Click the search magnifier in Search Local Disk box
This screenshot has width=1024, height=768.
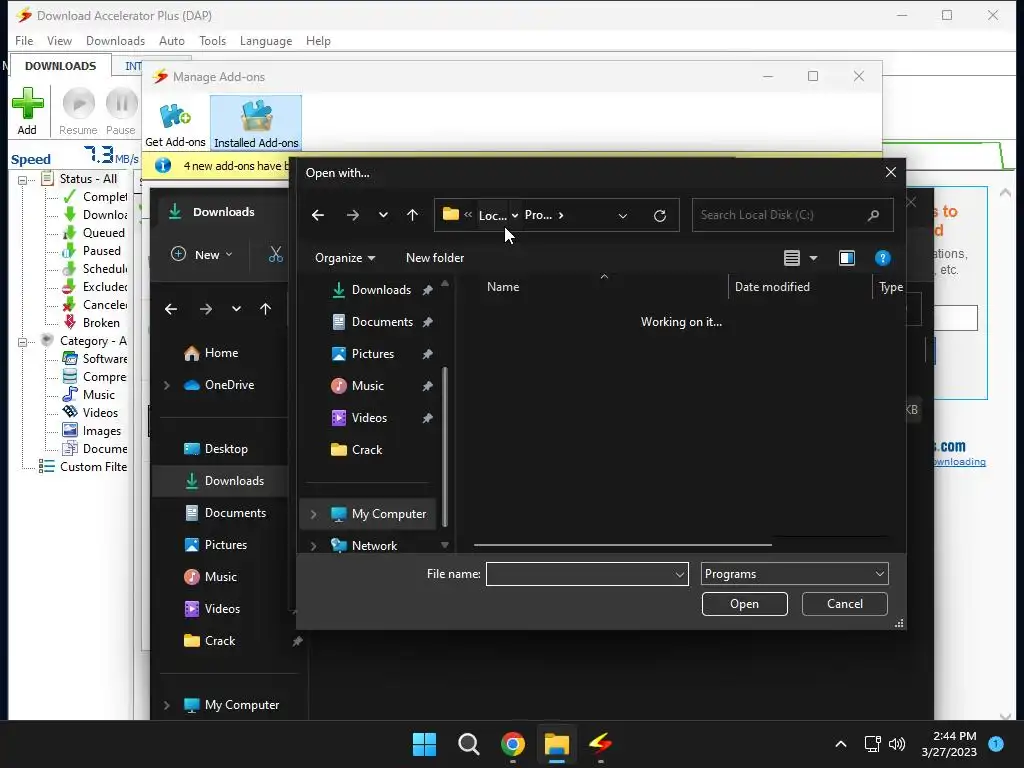[873, 215]
